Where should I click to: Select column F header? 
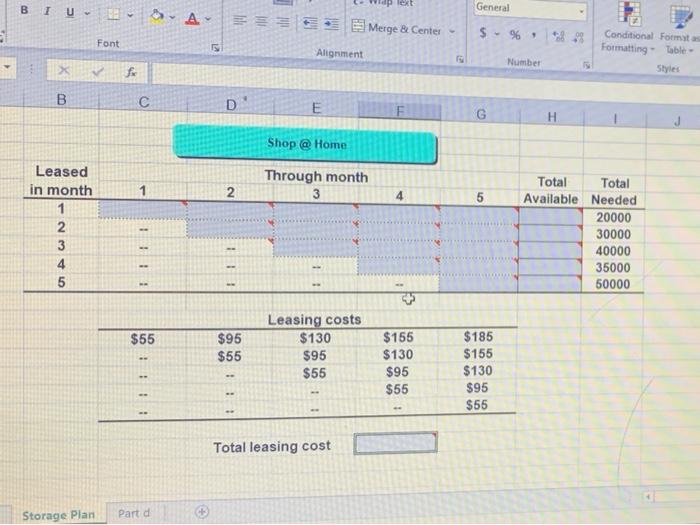[x=400, y=111]
